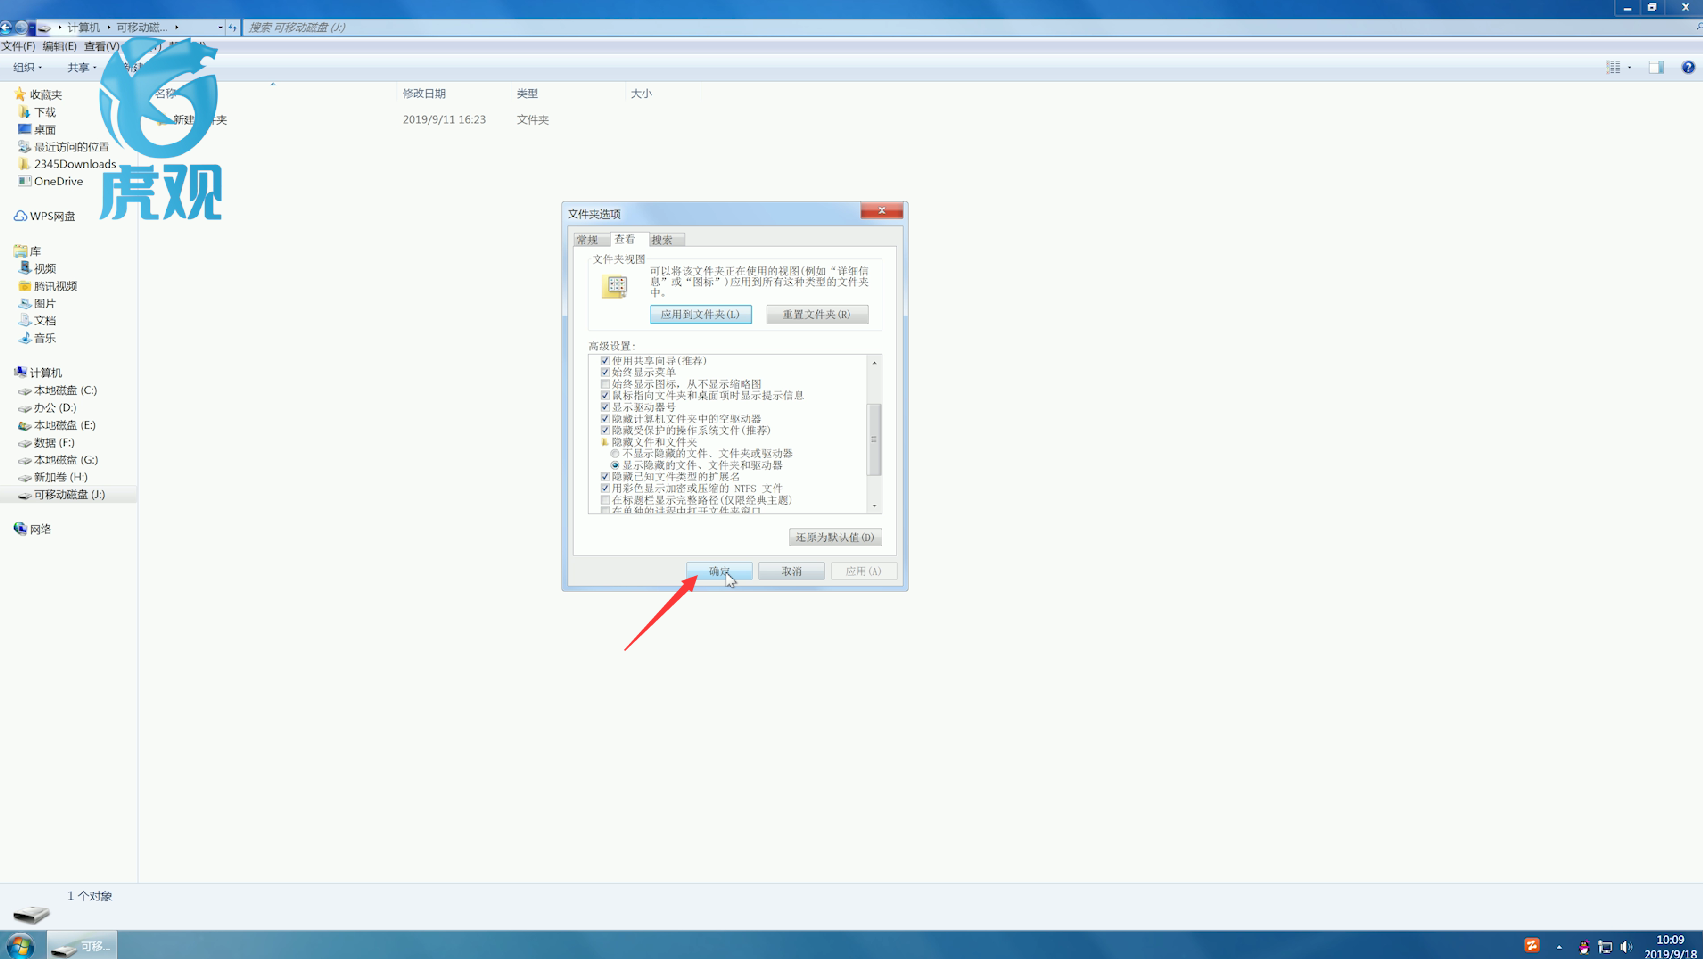Open the 网络 network icon

point(20,529)
